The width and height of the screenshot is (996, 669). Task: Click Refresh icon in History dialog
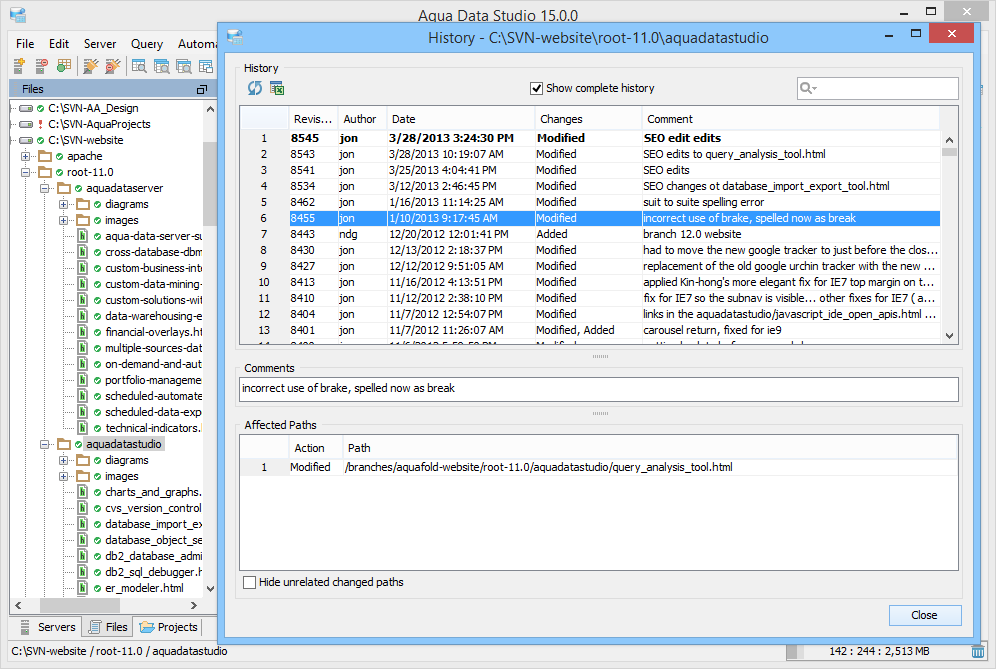[x=255, y=88]
